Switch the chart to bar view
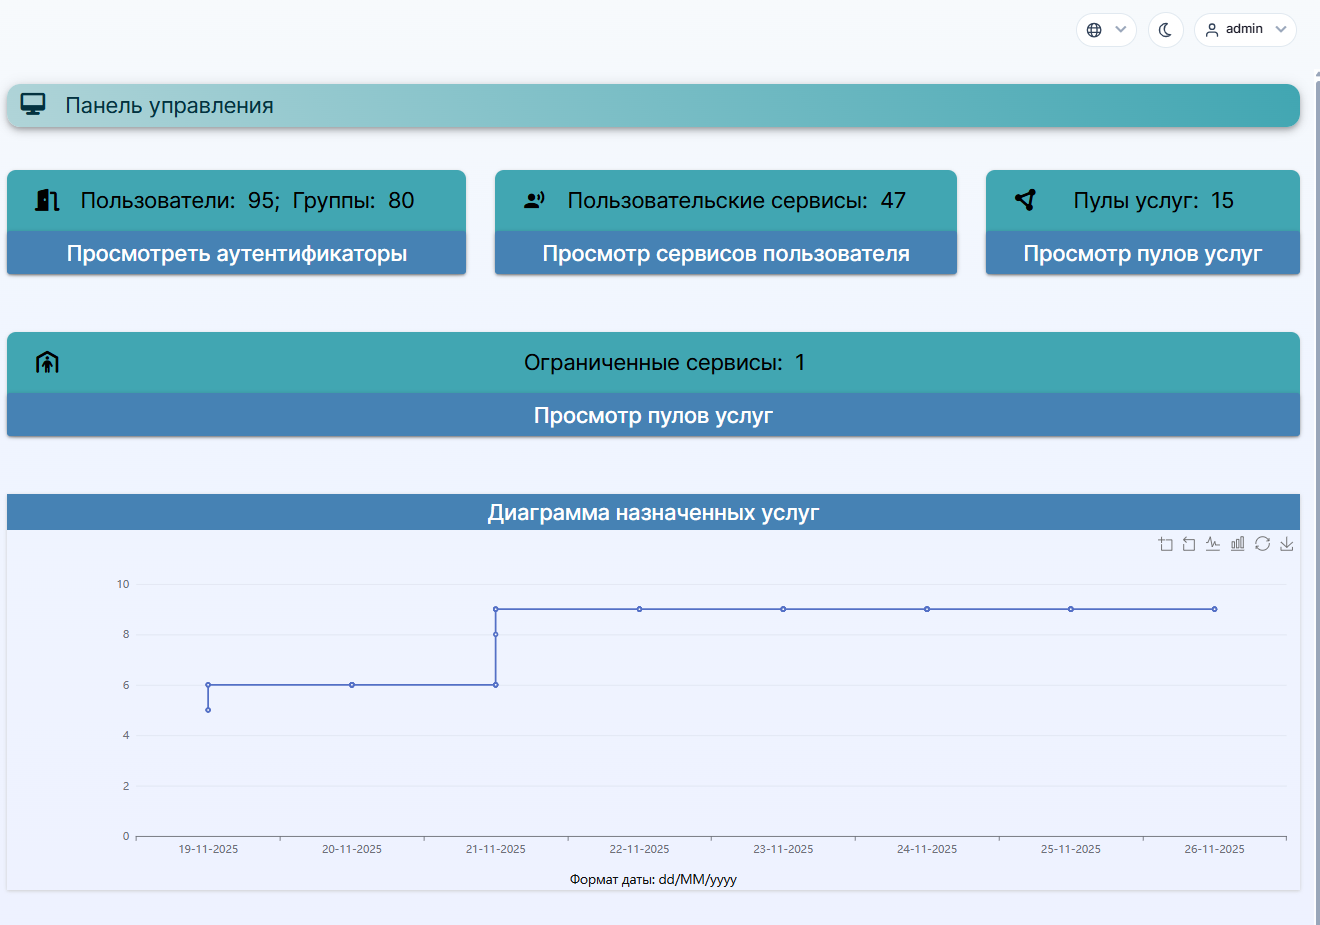Viewport: 1320px width, 925px height. coord(1238,544)
